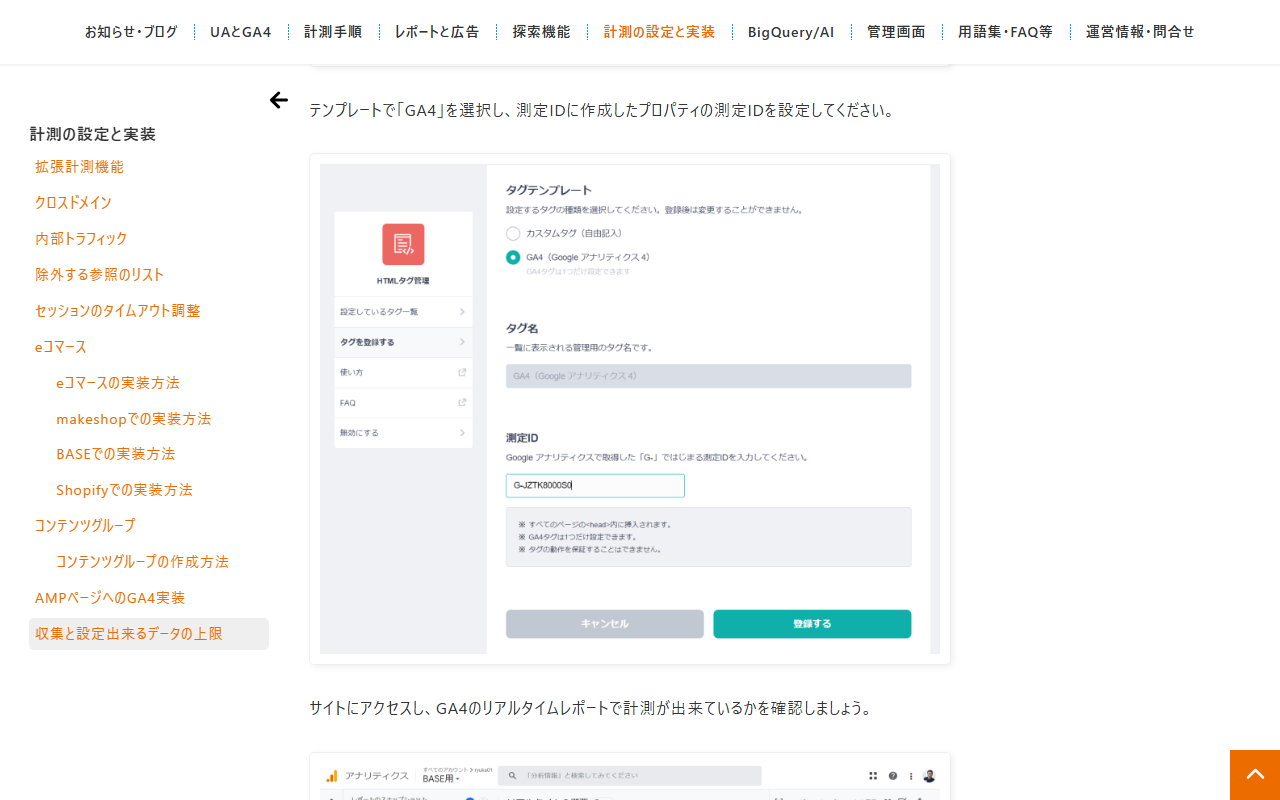Go to eコマースの実装方法 link
Viewport: 1280px width, 800px height.
point(118,383)
